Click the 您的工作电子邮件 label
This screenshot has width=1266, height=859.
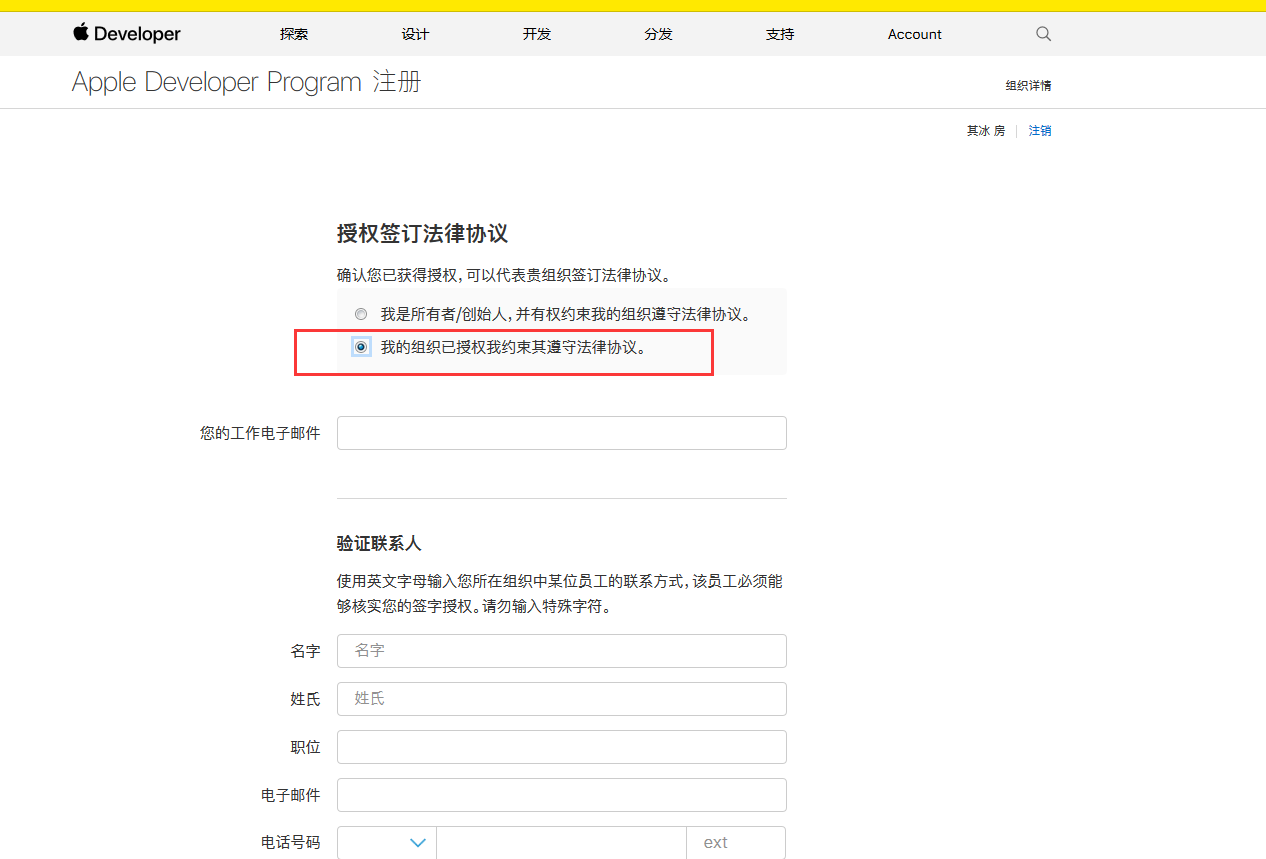pos(260,433)
